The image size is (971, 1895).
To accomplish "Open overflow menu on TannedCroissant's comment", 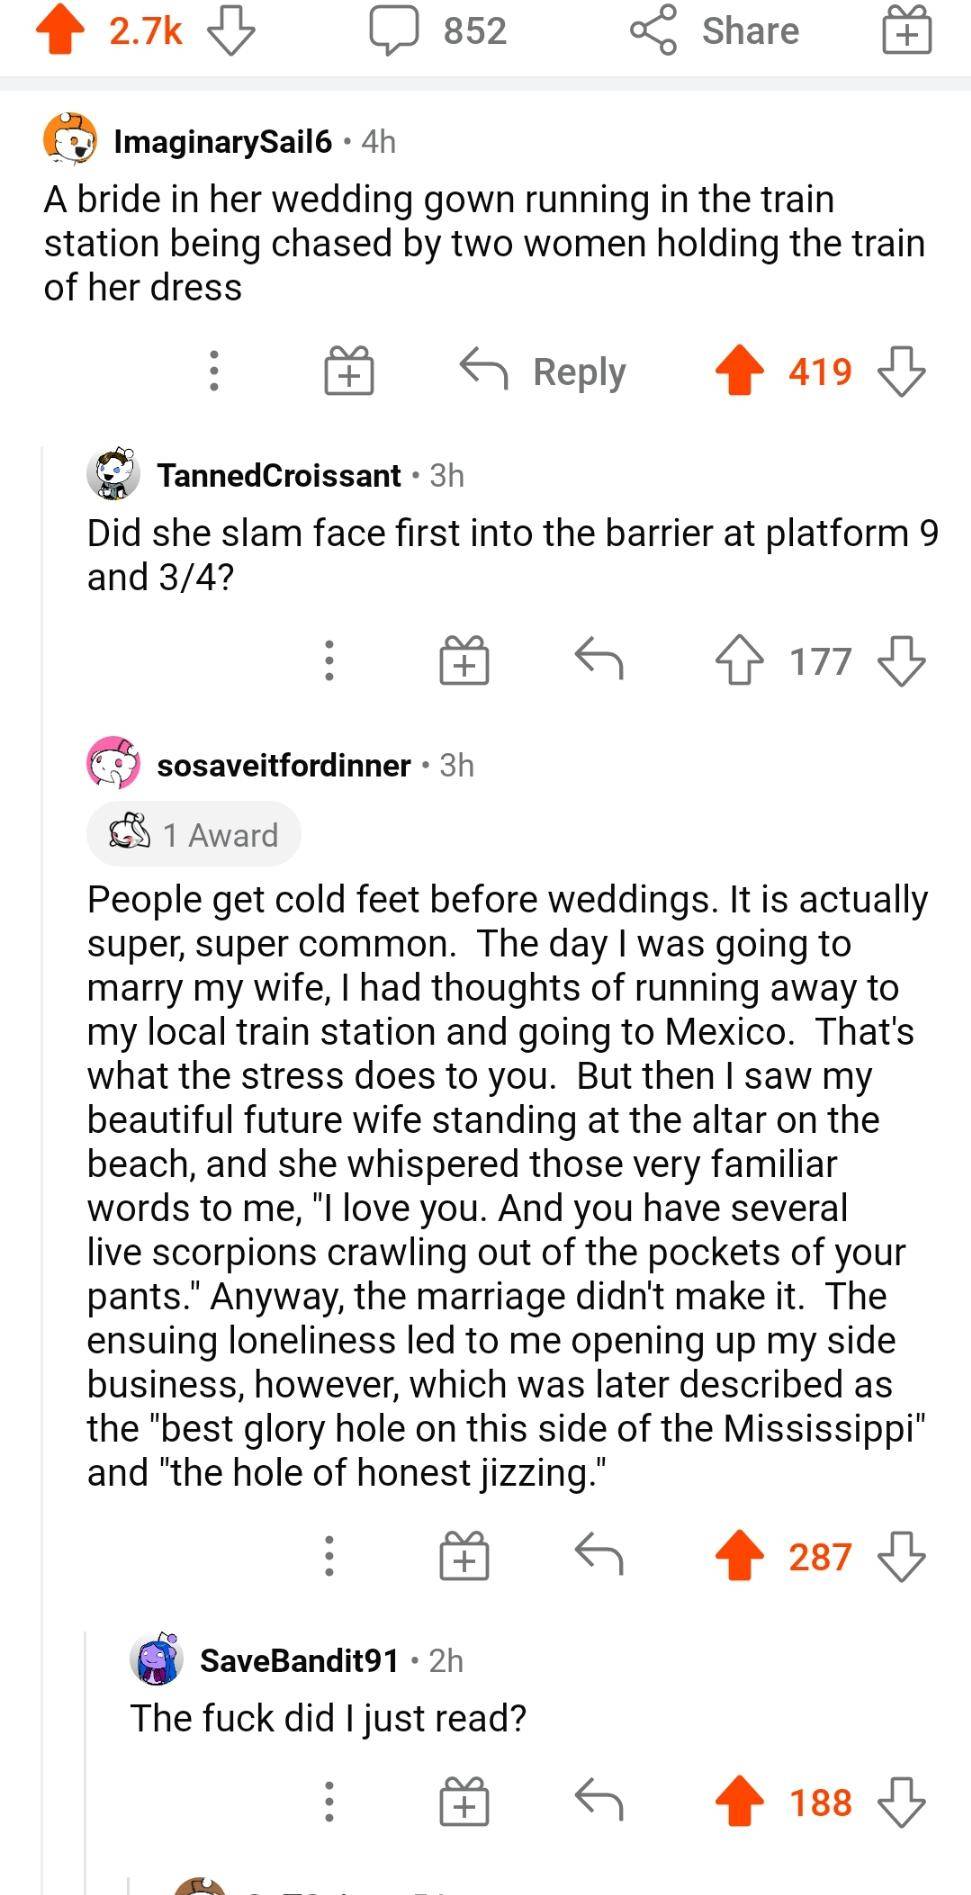I will coord(329,660).
